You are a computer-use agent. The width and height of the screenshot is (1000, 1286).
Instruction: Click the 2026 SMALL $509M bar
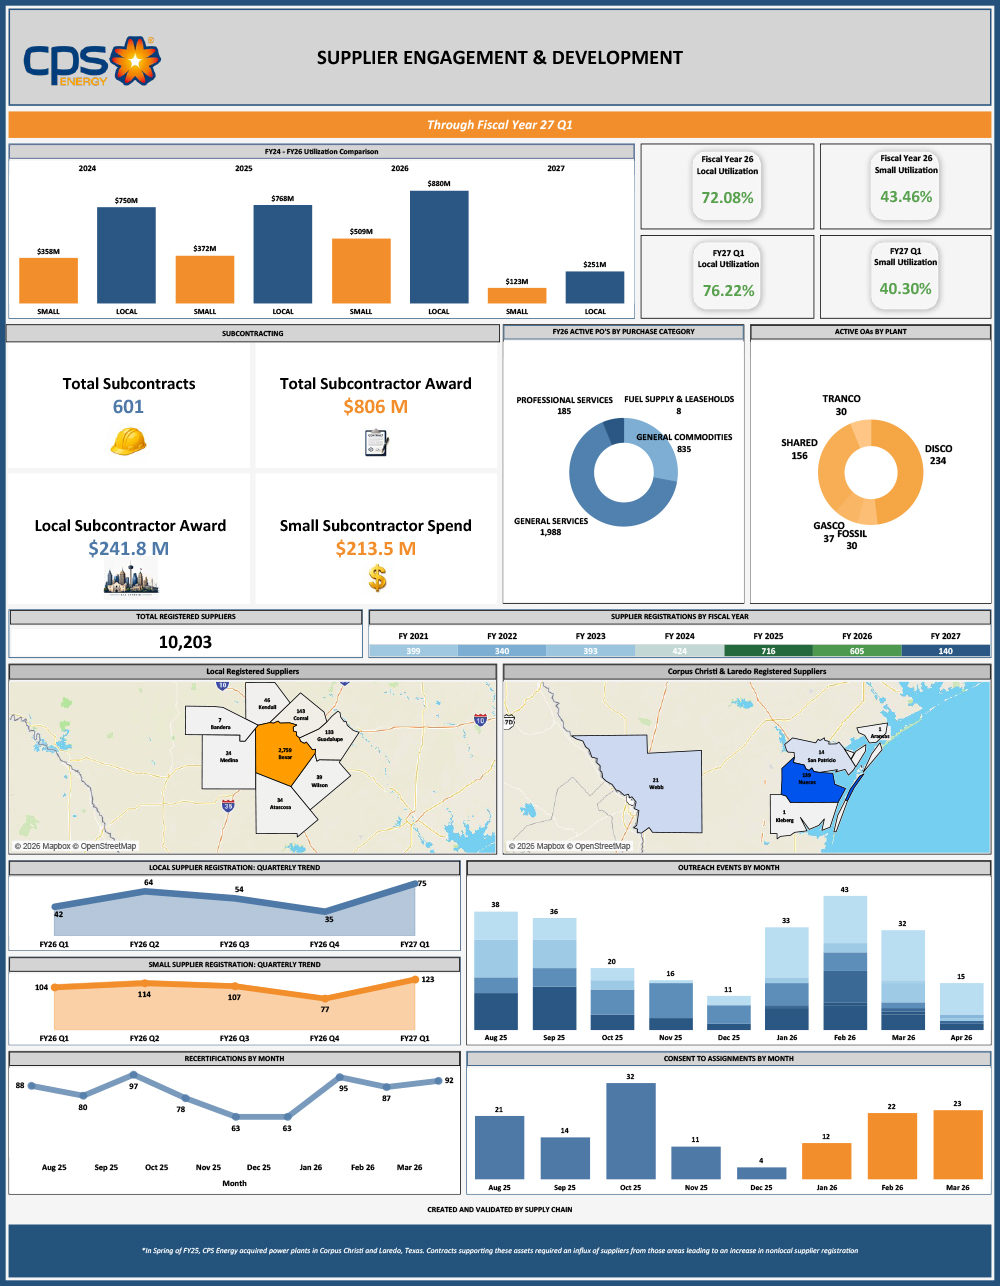point(361,270)
